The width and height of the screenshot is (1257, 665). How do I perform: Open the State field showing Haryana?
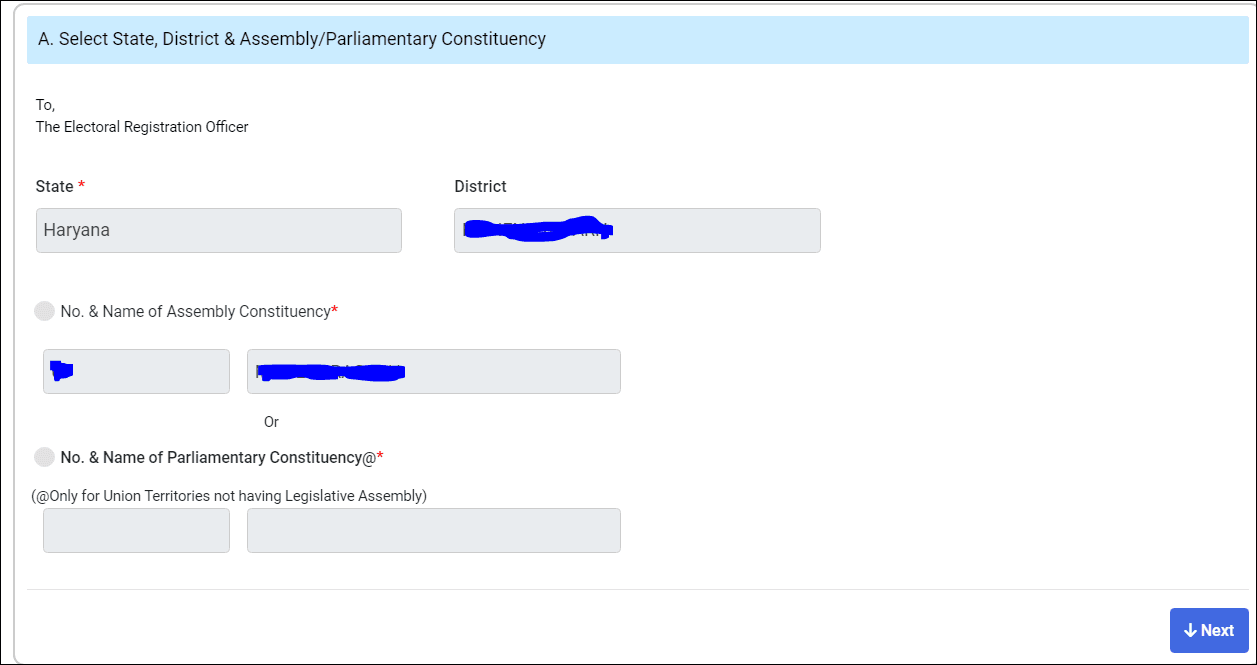click(218, 230)
